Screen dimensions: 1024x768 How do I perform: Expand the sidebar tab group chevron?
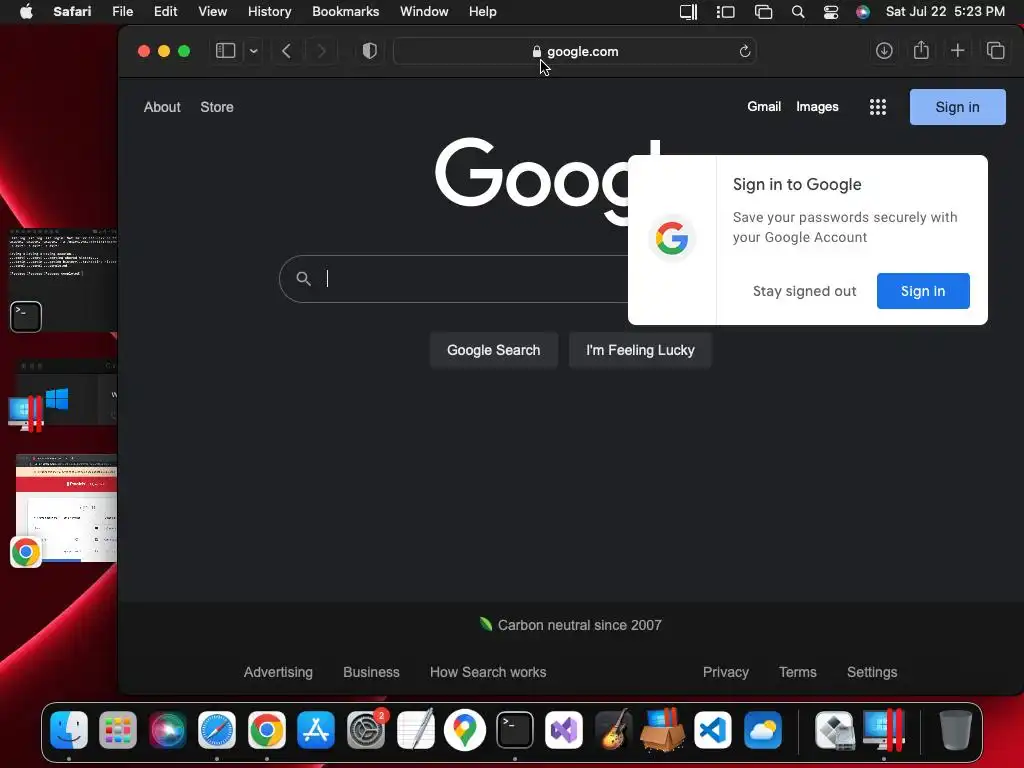coord(253,51)
